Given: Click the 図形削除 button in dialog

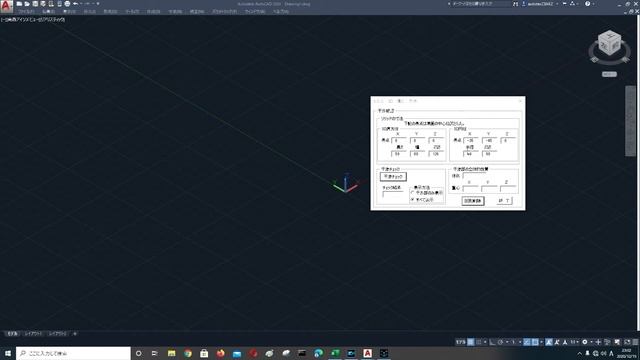Looking at the screenshot, I should [x=473, y=201].
